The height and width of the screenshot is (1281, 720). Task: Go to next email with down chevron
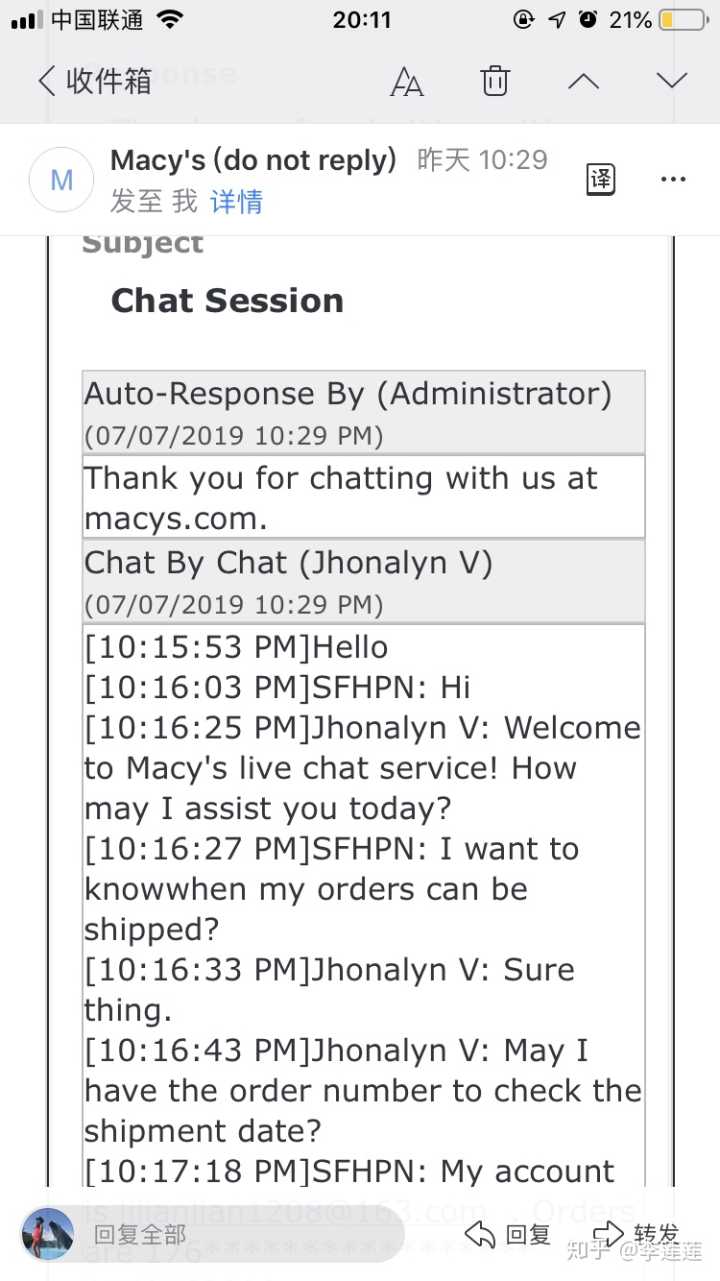click(x=672, y=81)
